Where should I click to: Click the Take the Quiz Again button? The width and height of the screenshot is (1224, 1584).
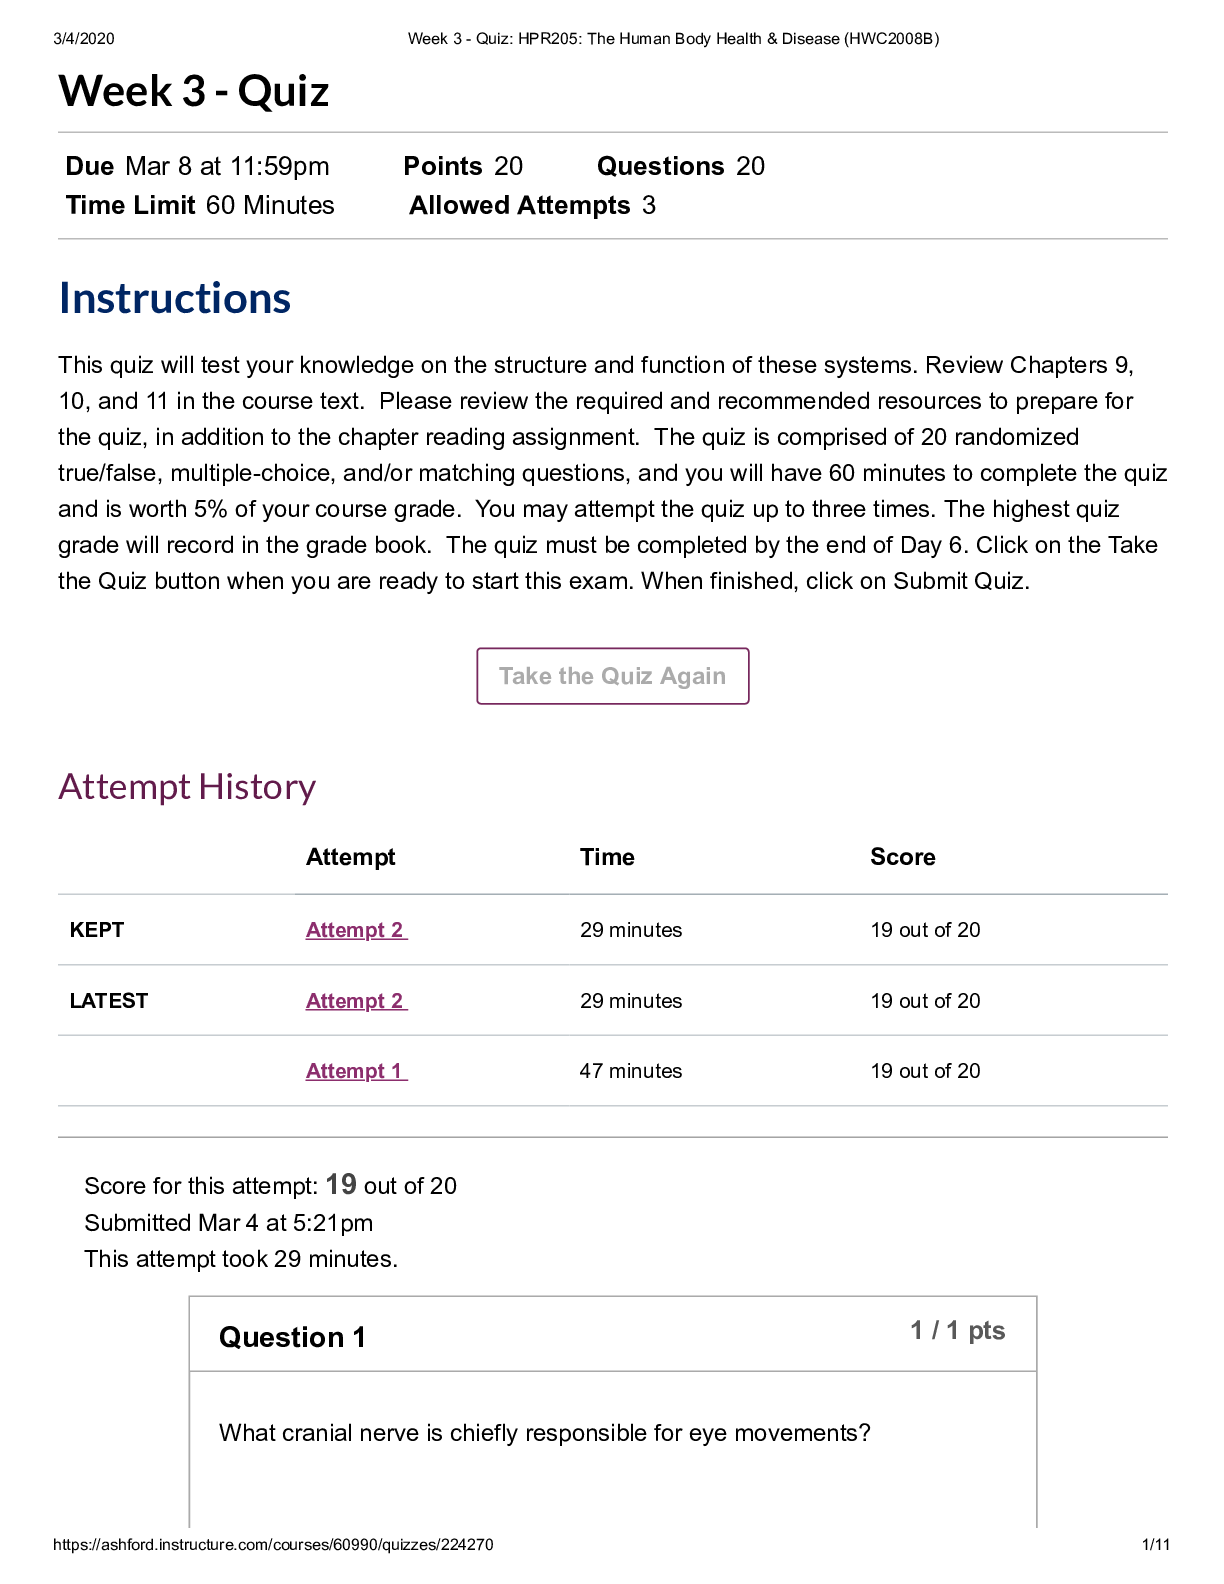pos(611,676)
